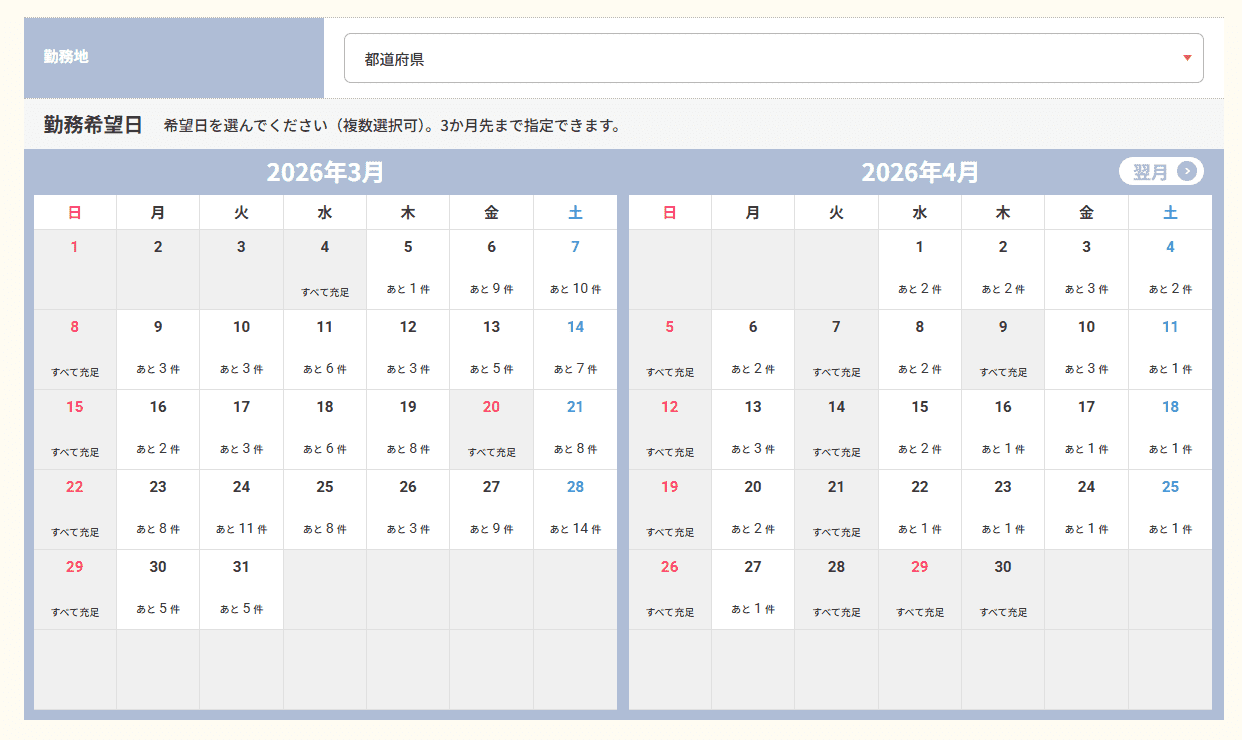
Task: Click March 20 marked すべて充足
Action: pos(491,429)
